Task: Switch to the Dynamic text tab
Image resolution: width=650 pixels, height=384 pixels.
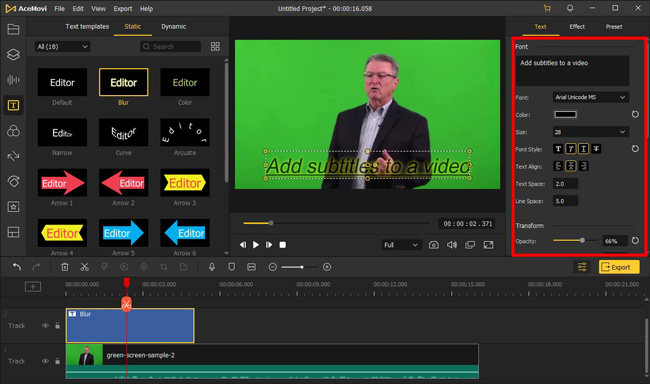Action: click(x=173, y=27)
